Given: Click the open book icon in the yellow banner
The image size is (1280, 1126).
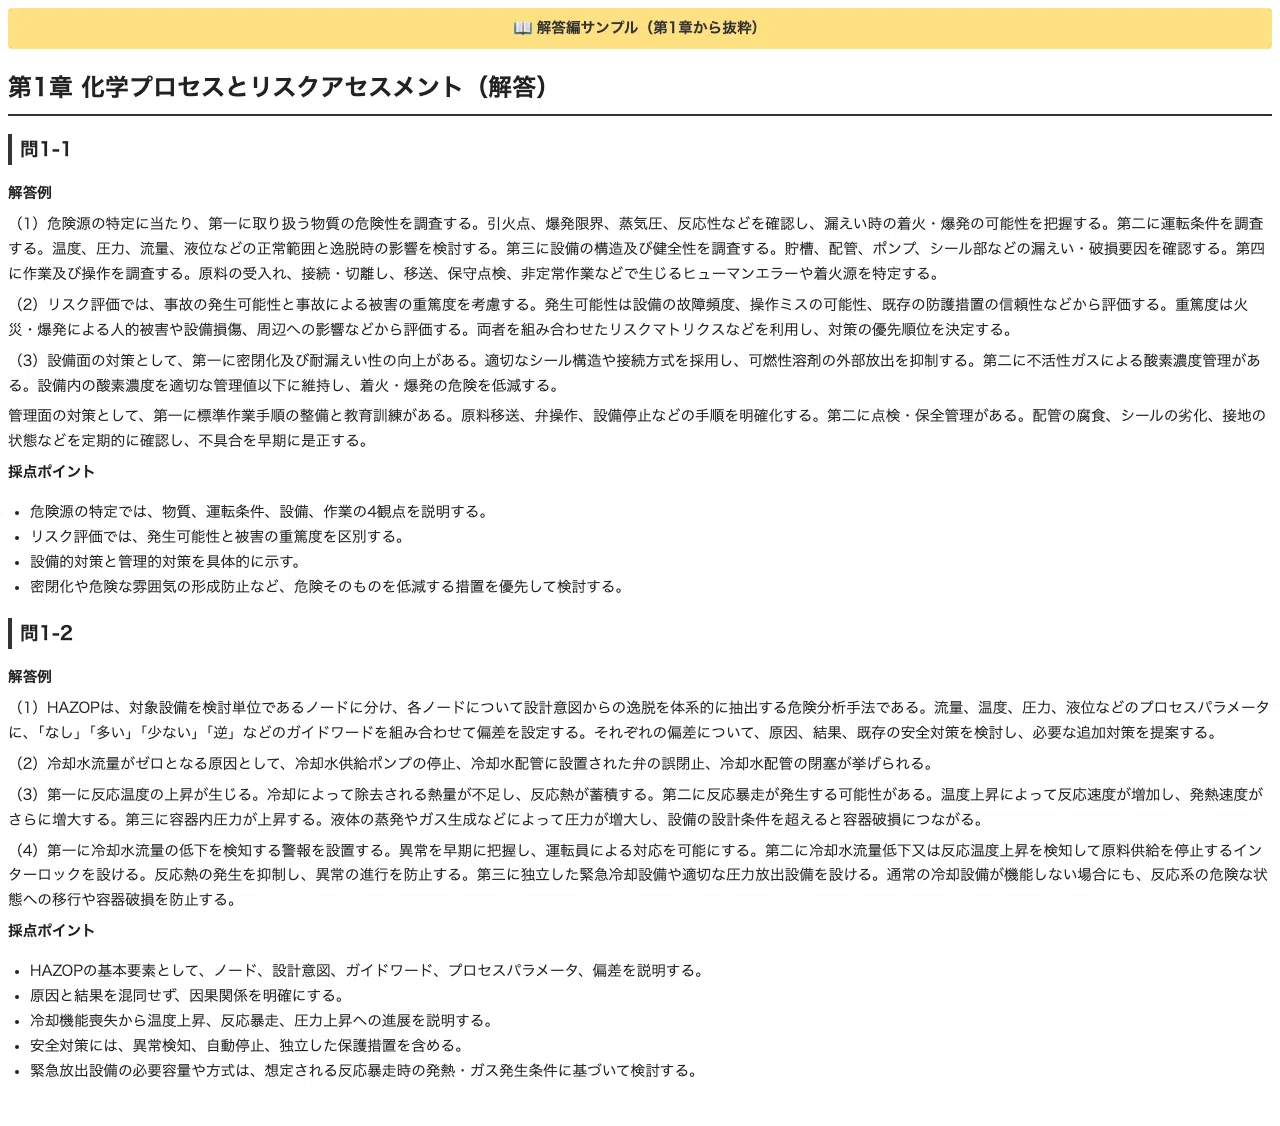Looking at the screenshot, I should pyautogui.click(x=522, y=28).
